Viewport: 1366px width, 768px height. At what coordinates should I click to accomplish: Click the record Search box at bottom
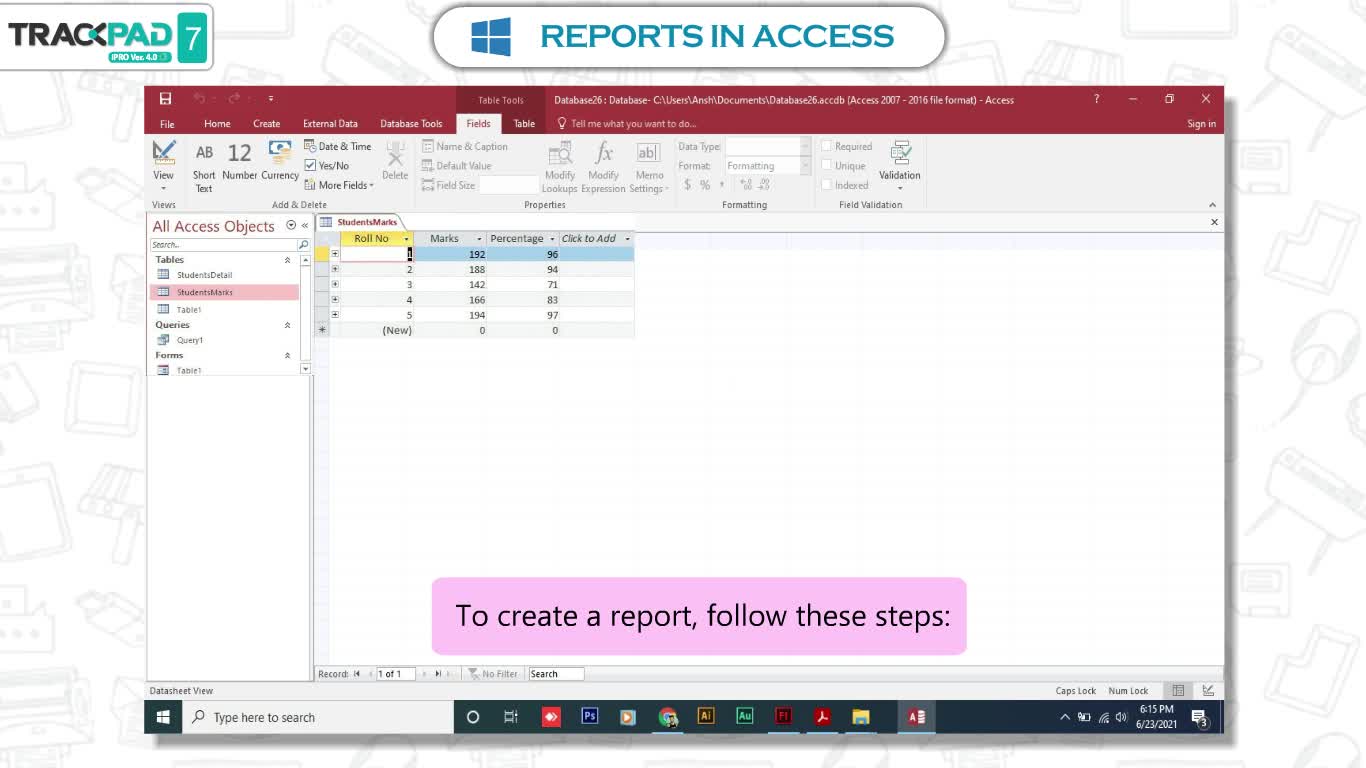coord(556,674)
